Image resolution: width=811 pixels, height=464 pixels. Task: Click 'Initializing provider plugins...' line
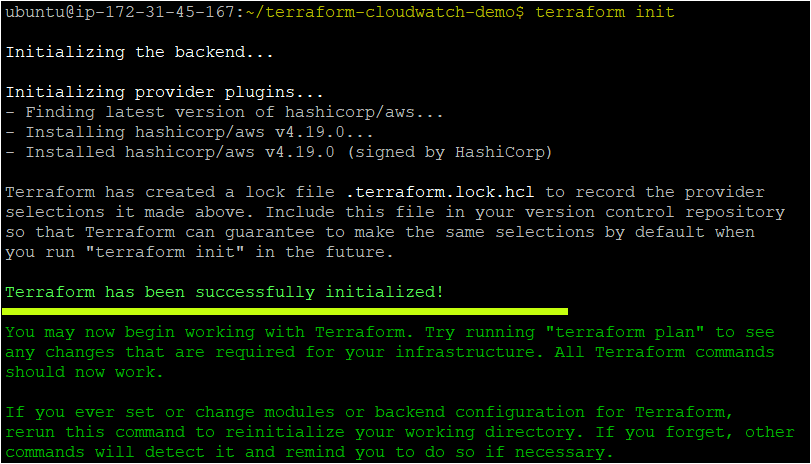164,92
